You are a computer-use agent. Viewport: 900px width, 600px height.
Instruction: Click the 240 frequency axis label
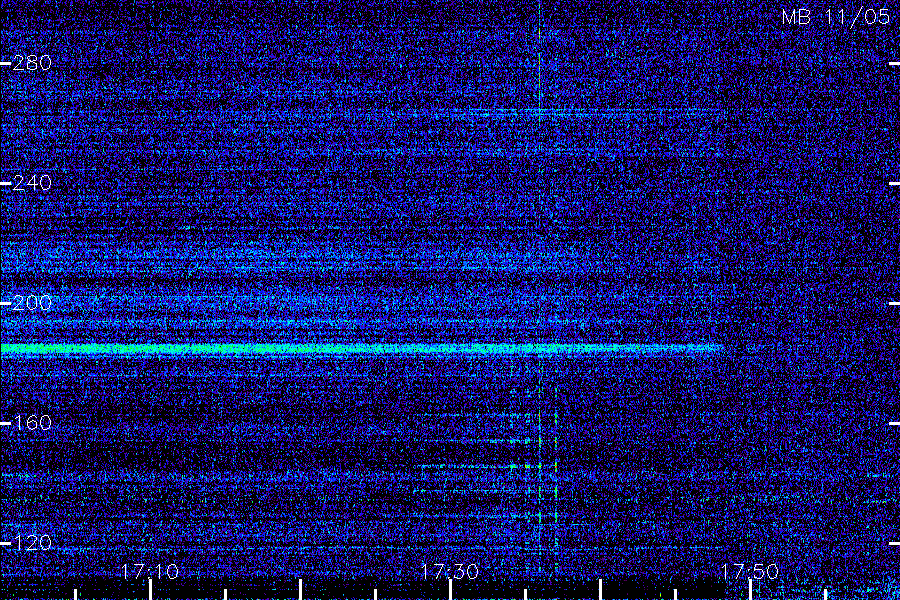pos(32,183)
